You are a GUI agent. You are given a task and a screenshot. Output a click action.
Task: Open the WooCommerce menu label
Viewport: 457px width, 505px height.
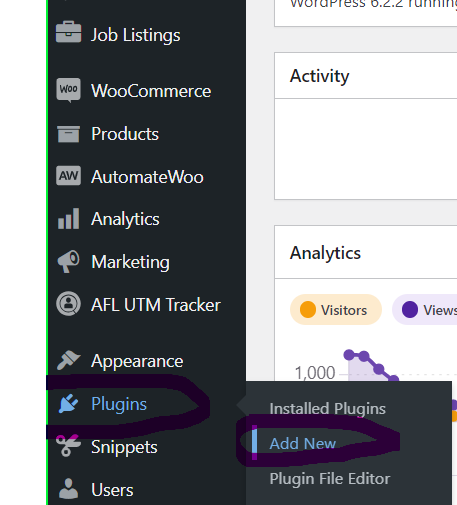click(x=151, y=91)
